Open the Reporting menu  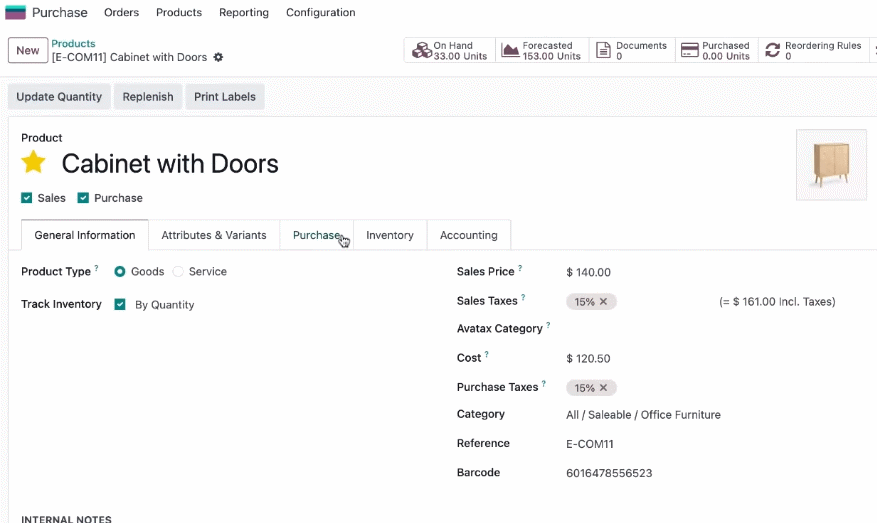coord(244,12)
